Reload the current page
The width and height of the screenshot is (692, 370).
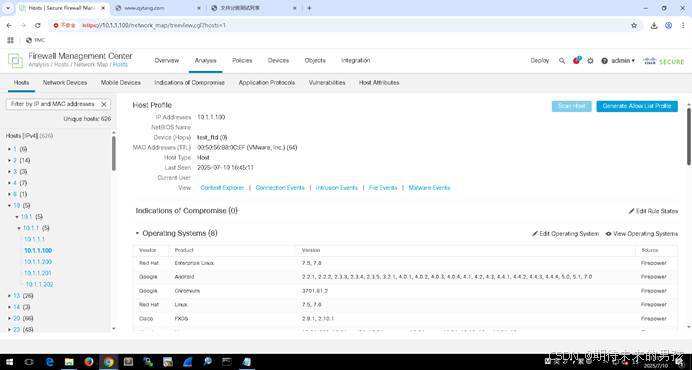38,26
